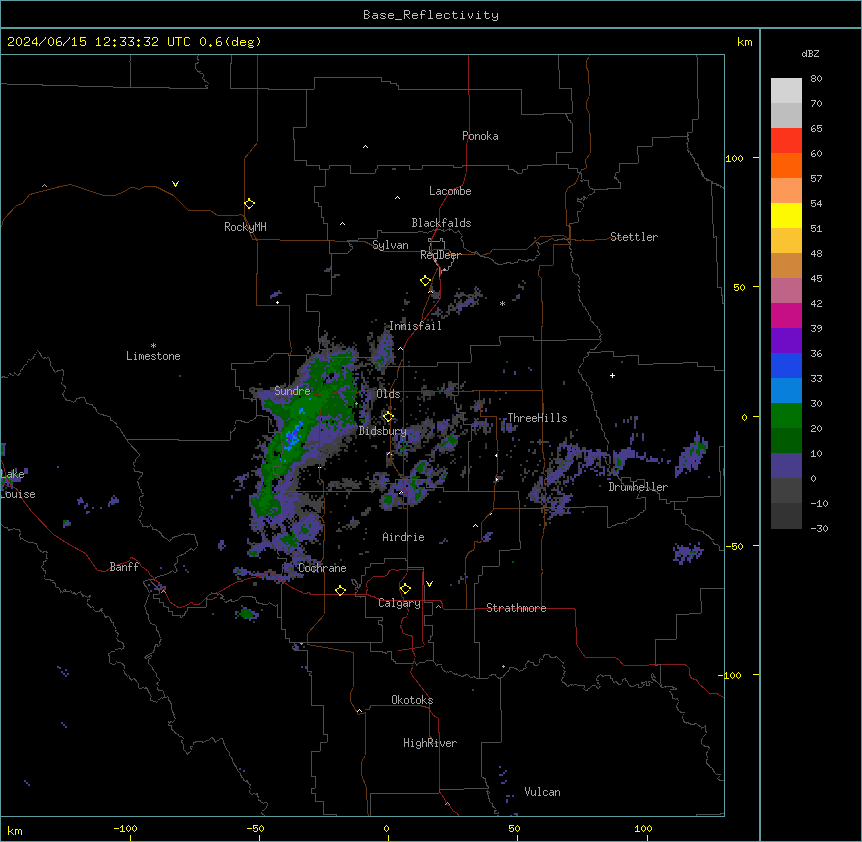Select the yellow diamond marker directly above Calgary label

405,589
